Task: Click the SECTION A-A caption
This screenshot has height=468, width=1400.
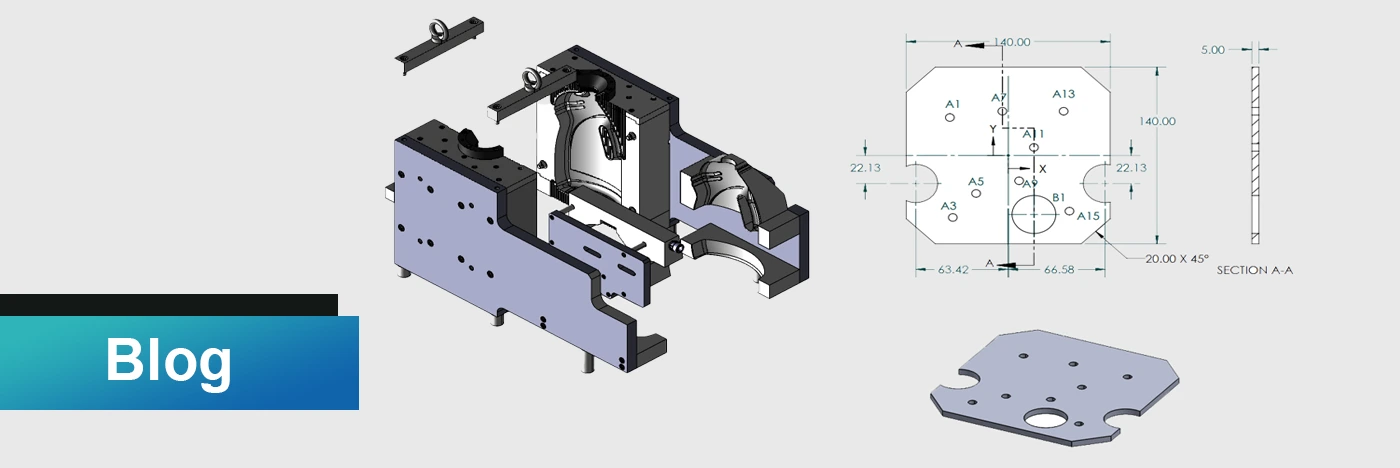Action: point(1254,270)
